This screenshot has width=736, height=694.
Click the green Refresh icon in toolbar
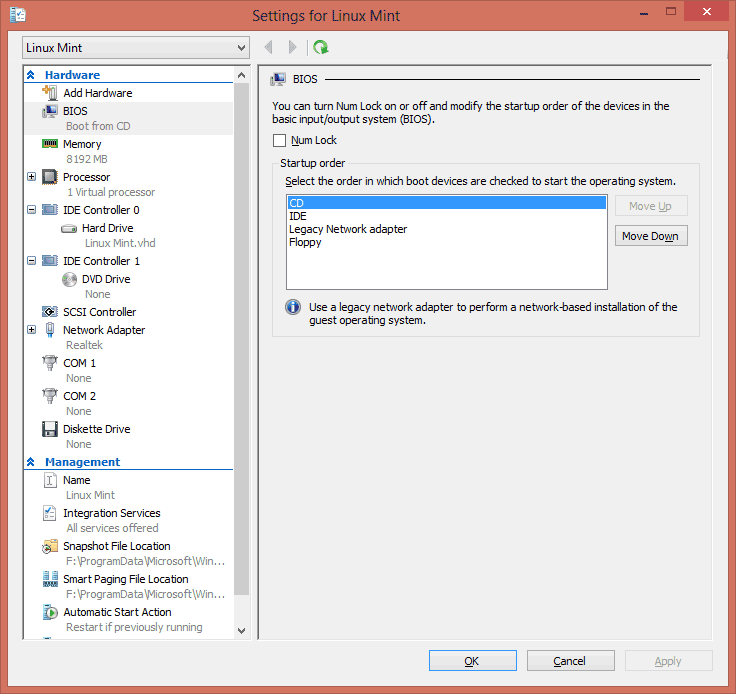coord(321,47)
